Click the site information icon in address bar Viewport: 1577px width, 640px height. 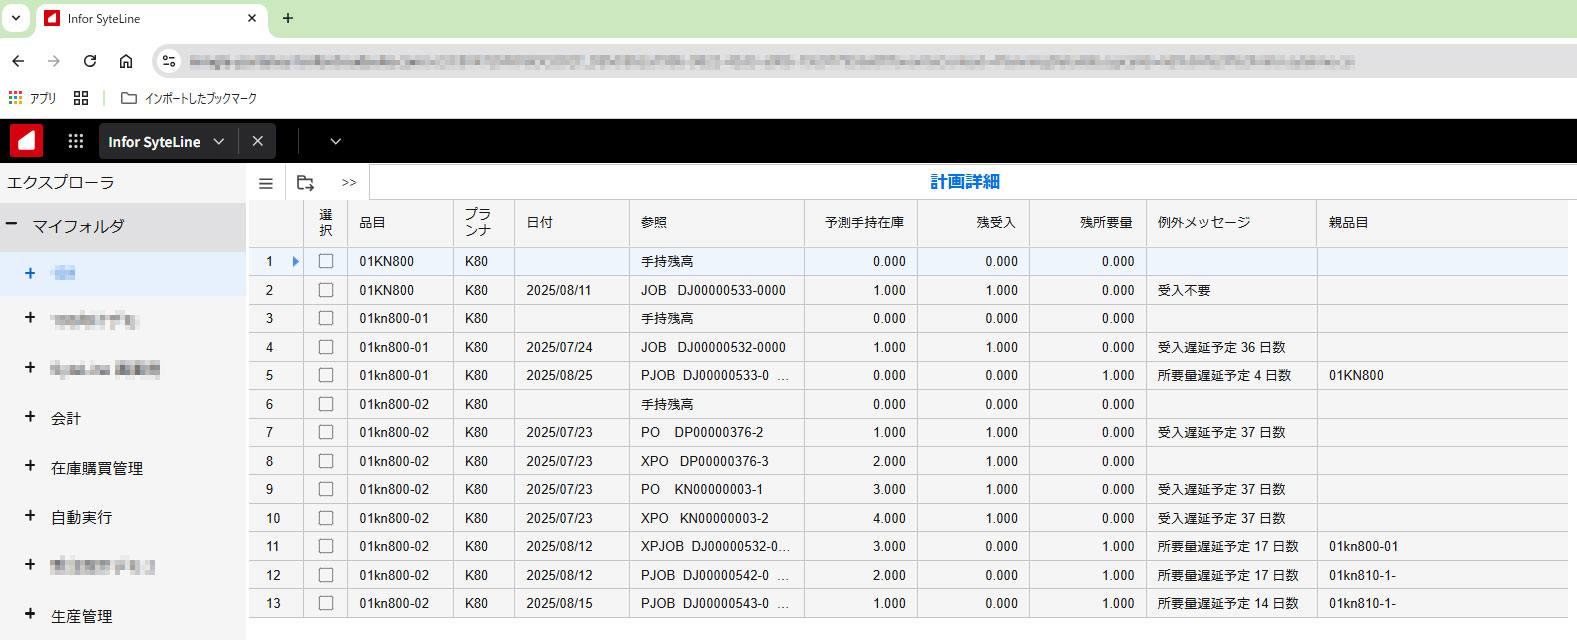coord(169,61)
